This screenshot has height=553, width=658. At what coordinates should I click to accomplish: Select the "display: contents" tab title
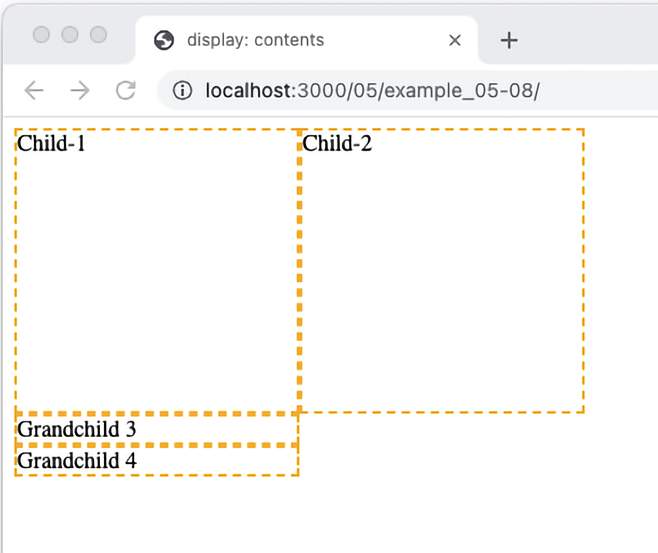[255, 40]
